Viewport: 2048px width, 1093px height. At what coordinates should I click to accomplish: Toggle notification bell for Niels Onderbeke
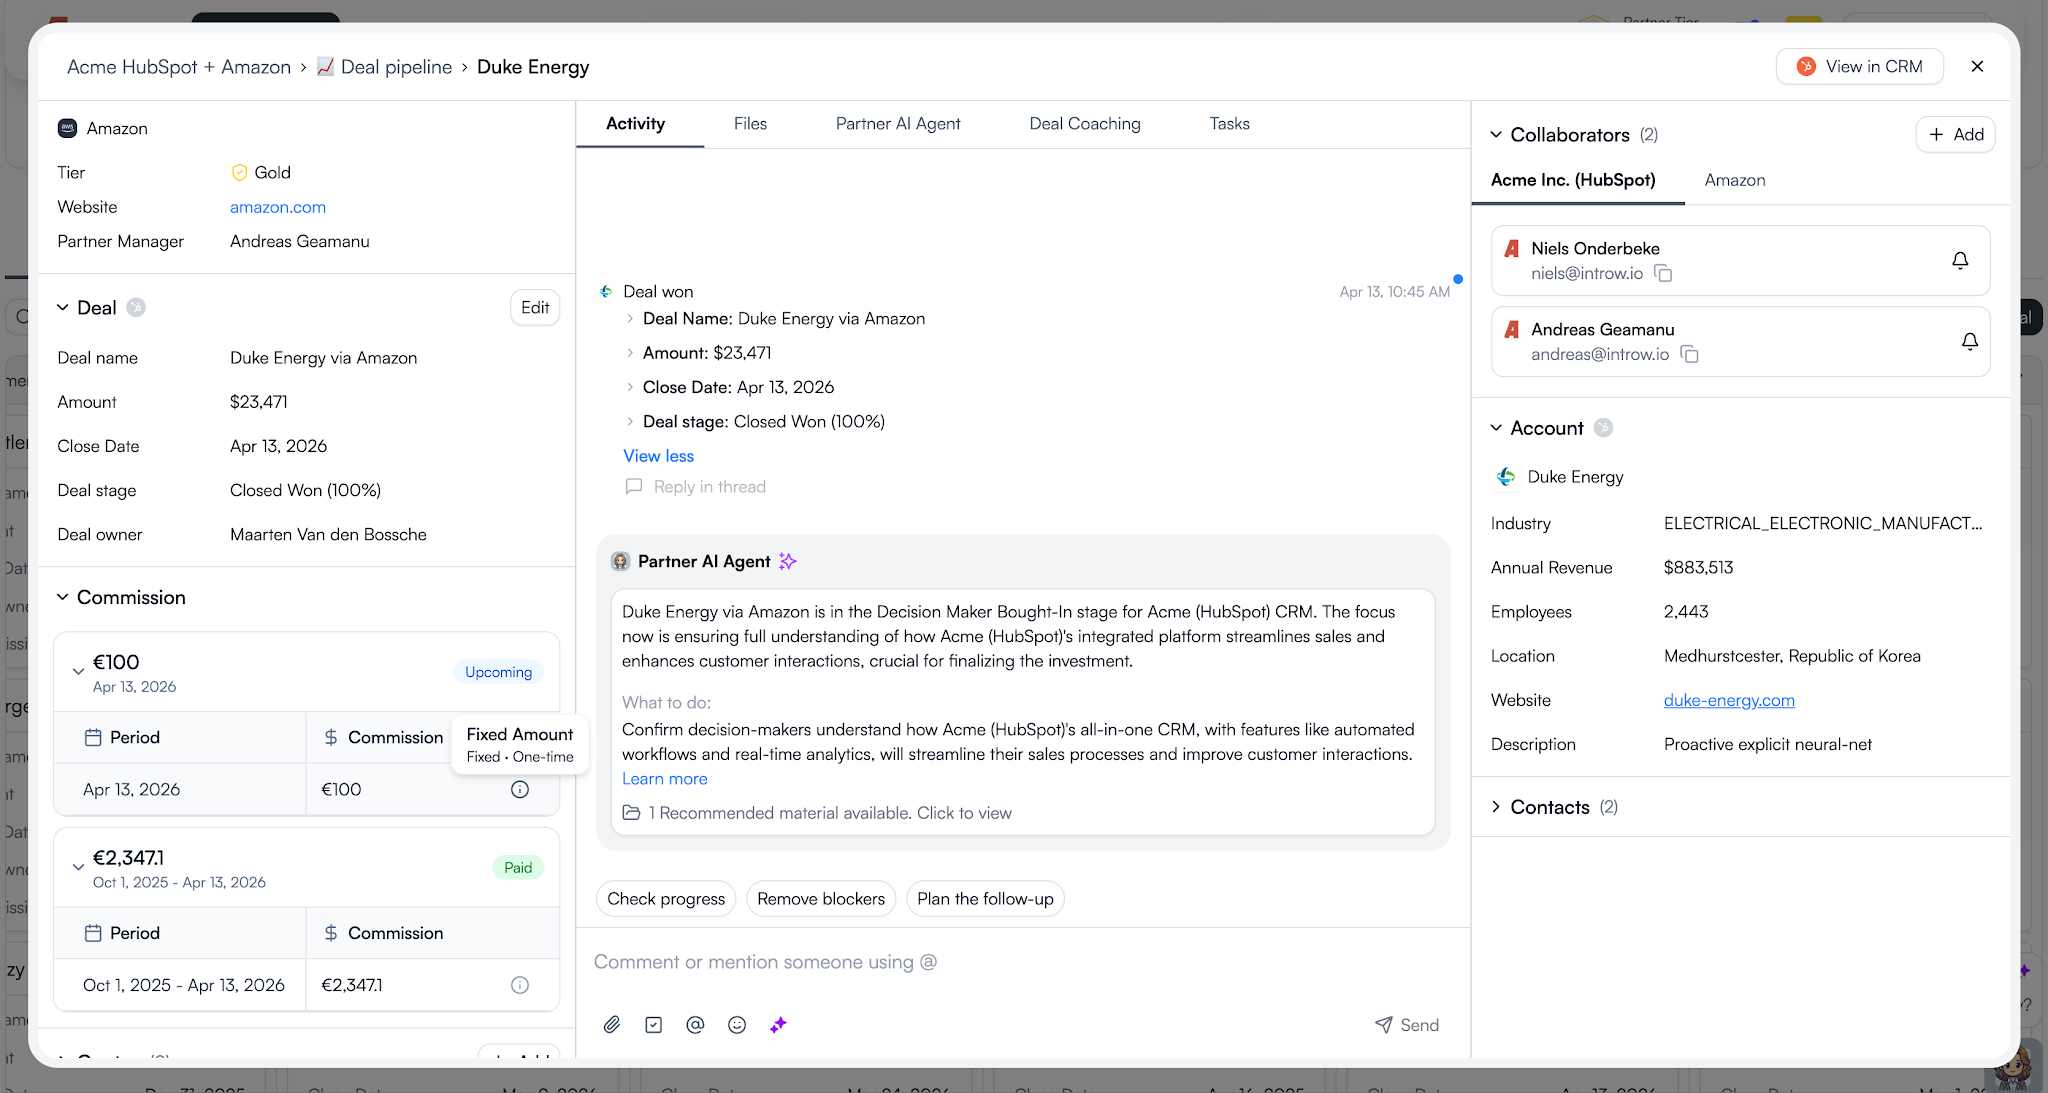point(1960,261)
